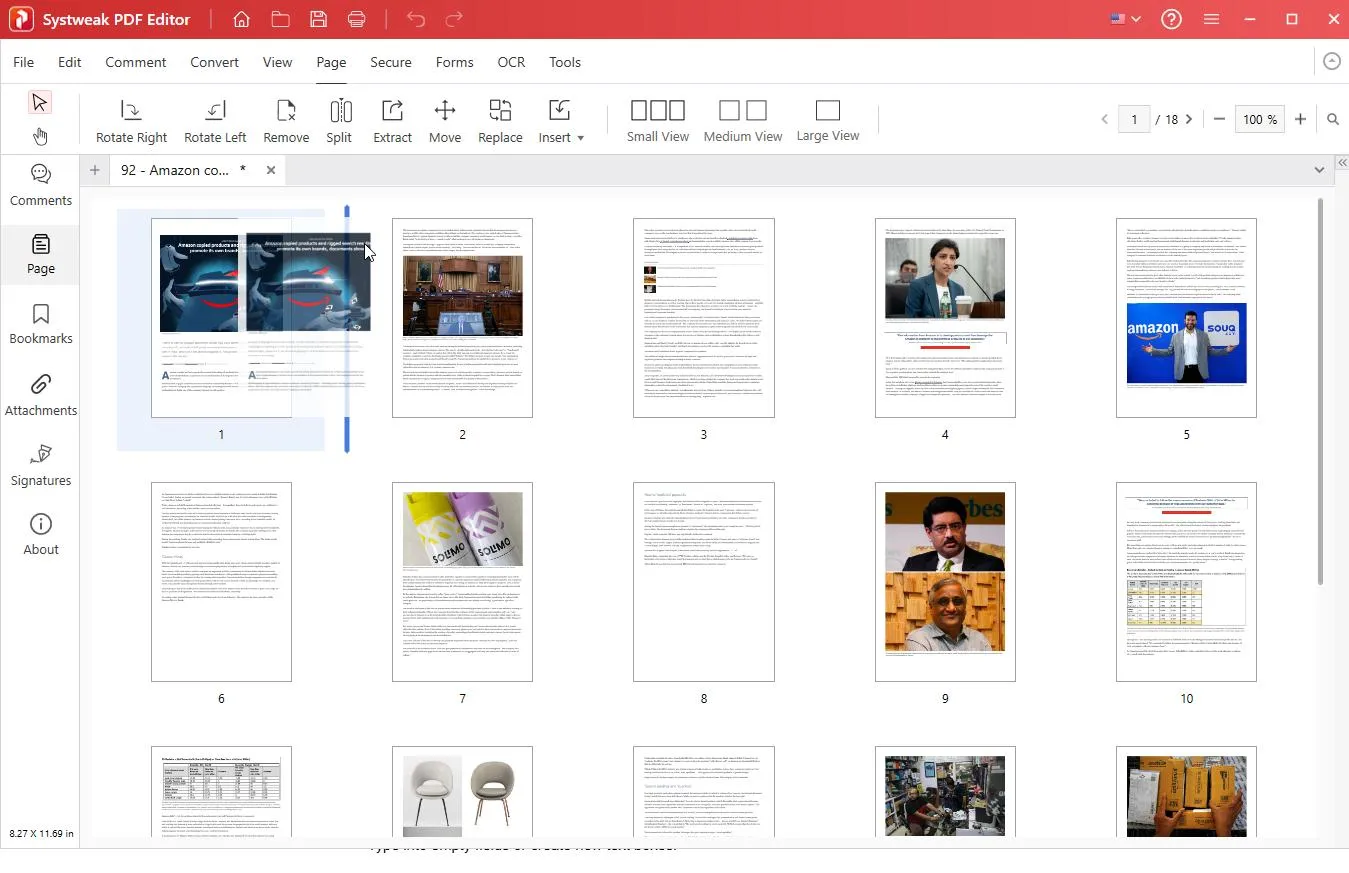Image resolution: width=1349 pixels, height=873 pixels.
Task: Open the OCR menu
Action: tap(511, 62)
